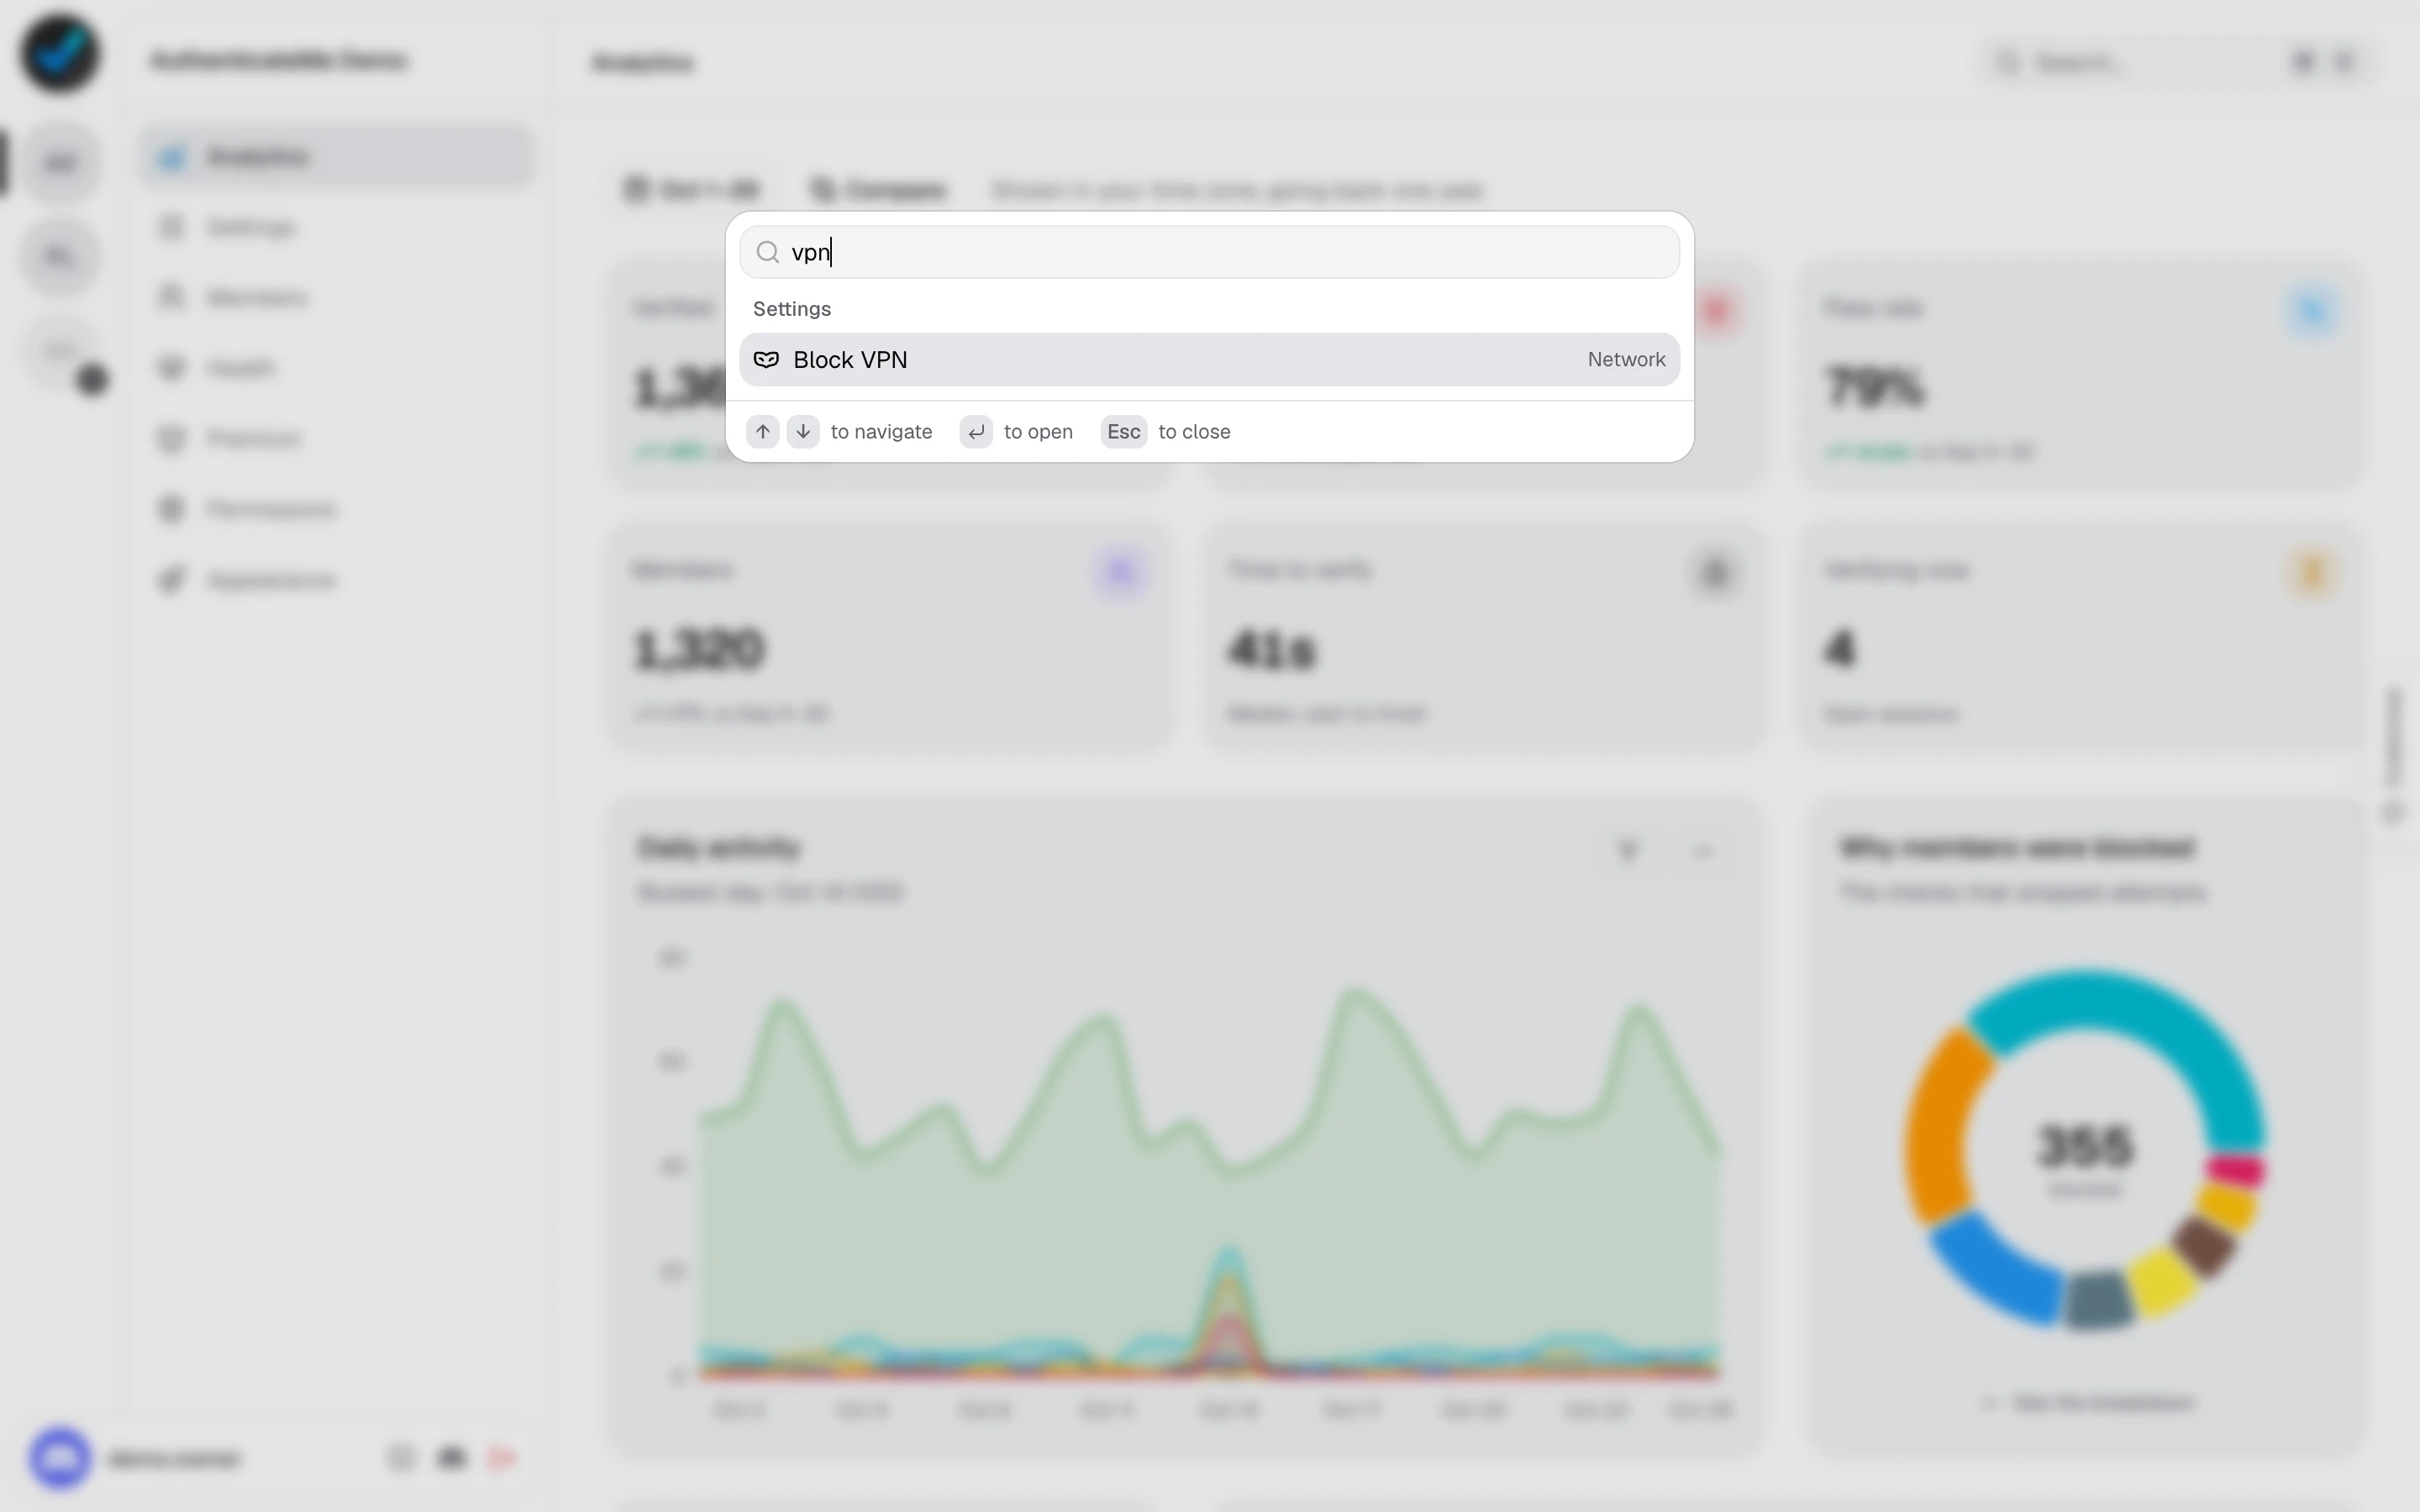
Task: Click the Settings group heading
Action: click(792, 309)
